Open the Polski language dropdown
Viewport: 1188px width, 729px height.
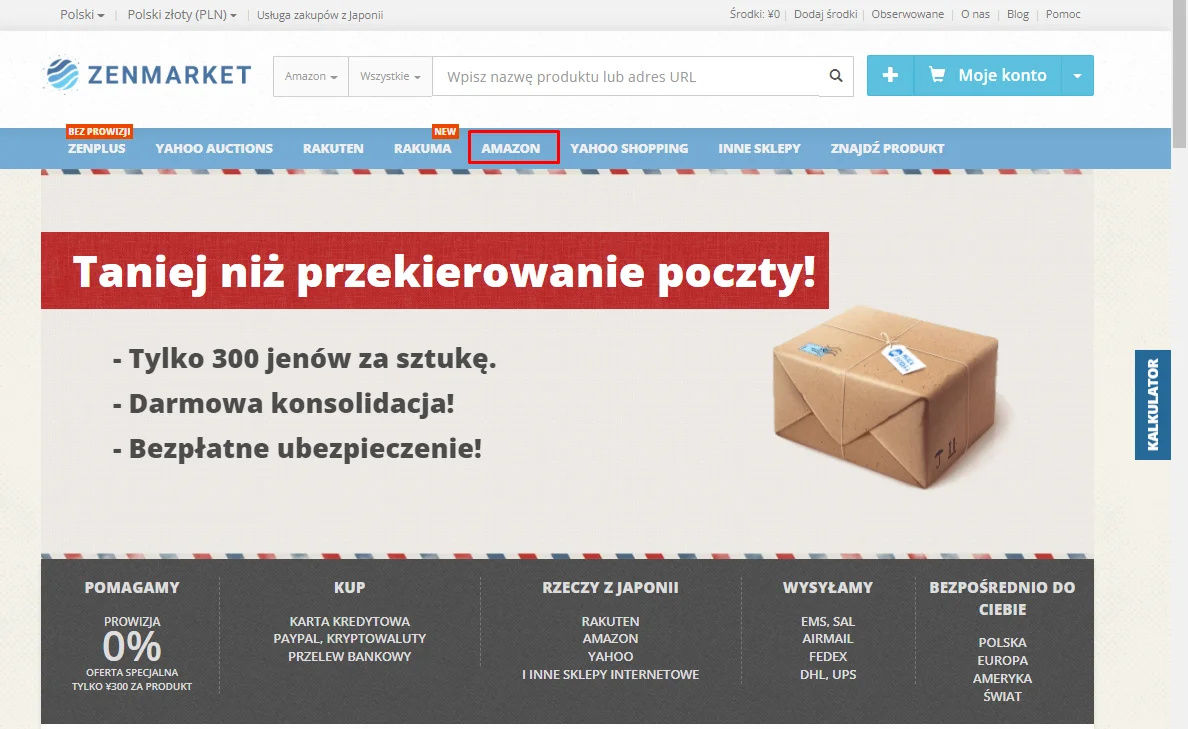click(x=82, y=15)
